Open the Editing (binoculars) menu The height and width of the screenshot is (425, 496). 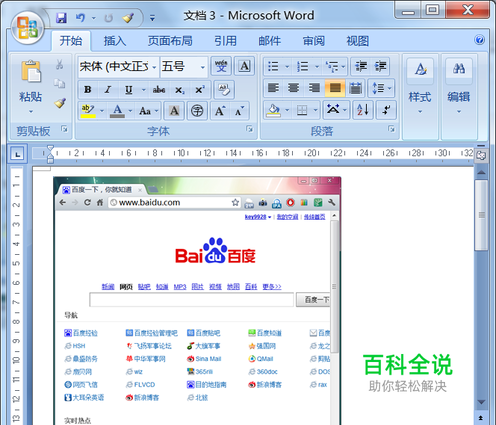(x=459, y=86)
